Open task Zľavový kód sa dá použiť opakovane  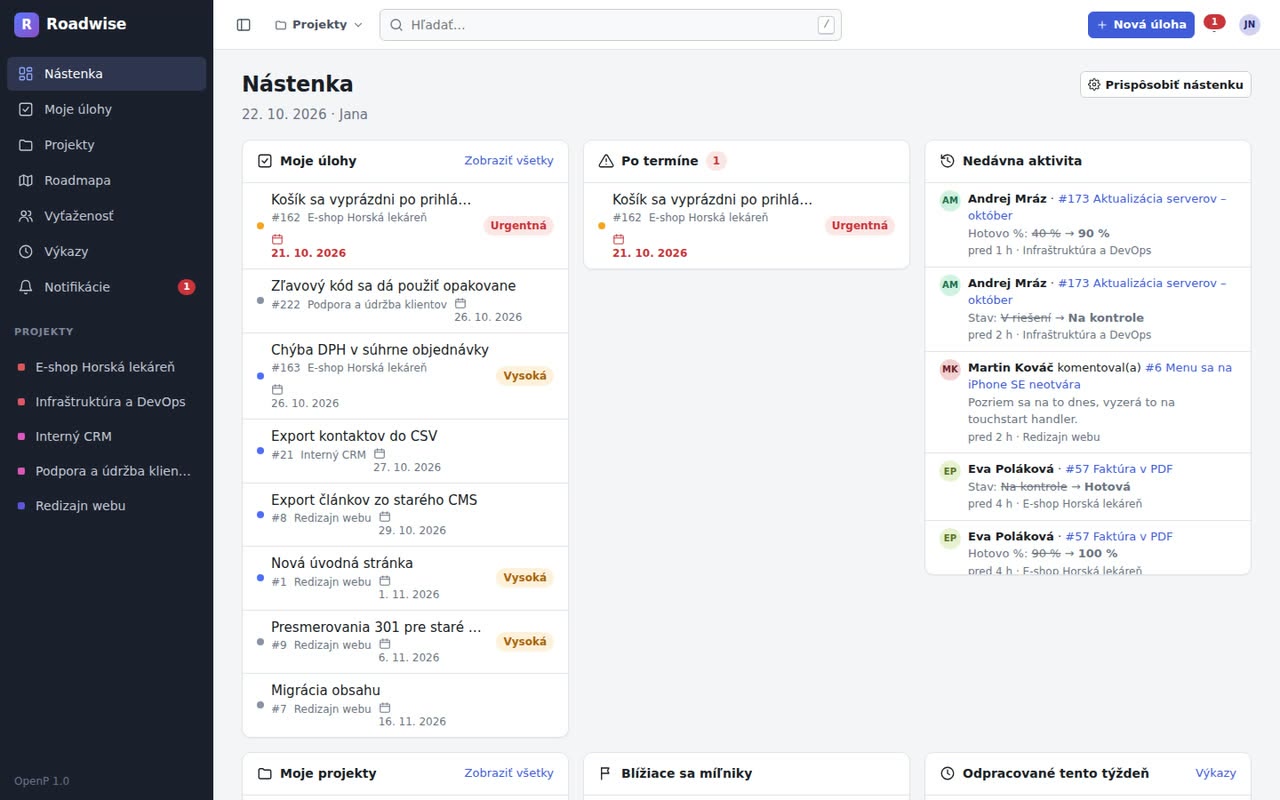(x=394, y=286)
